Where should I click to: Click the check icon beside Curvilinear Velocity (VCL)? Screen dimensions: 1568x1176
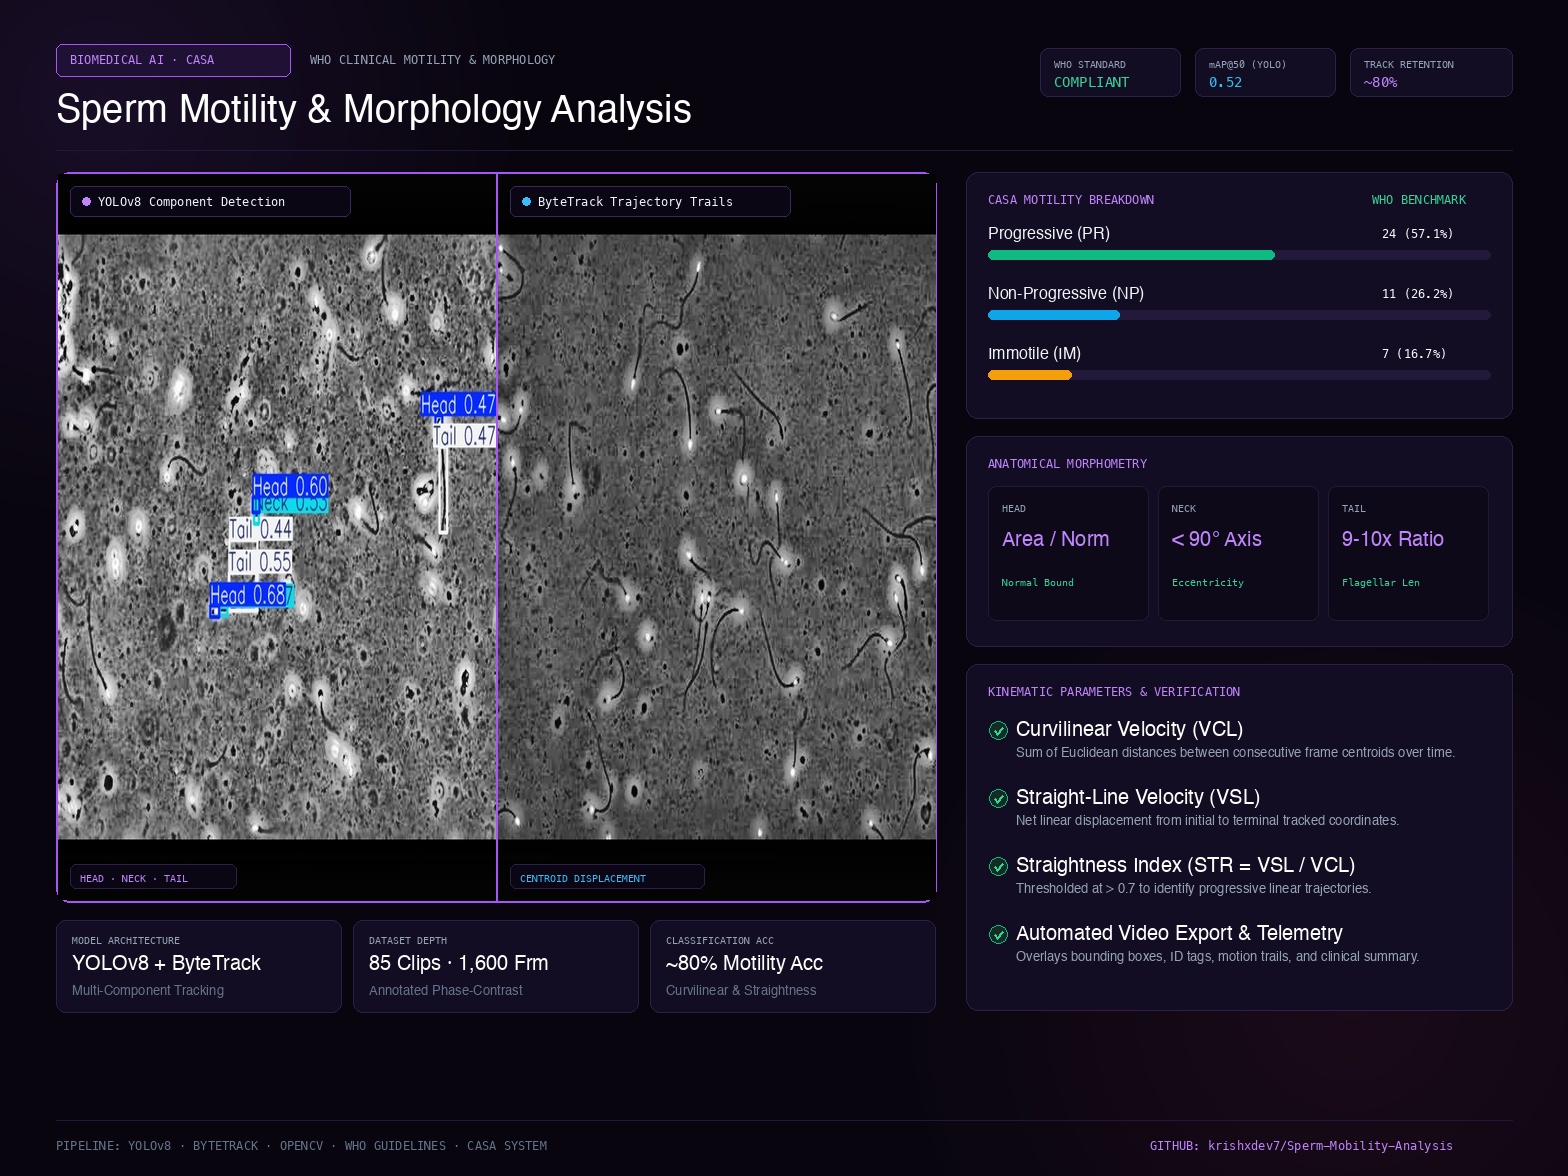[998, 730]
